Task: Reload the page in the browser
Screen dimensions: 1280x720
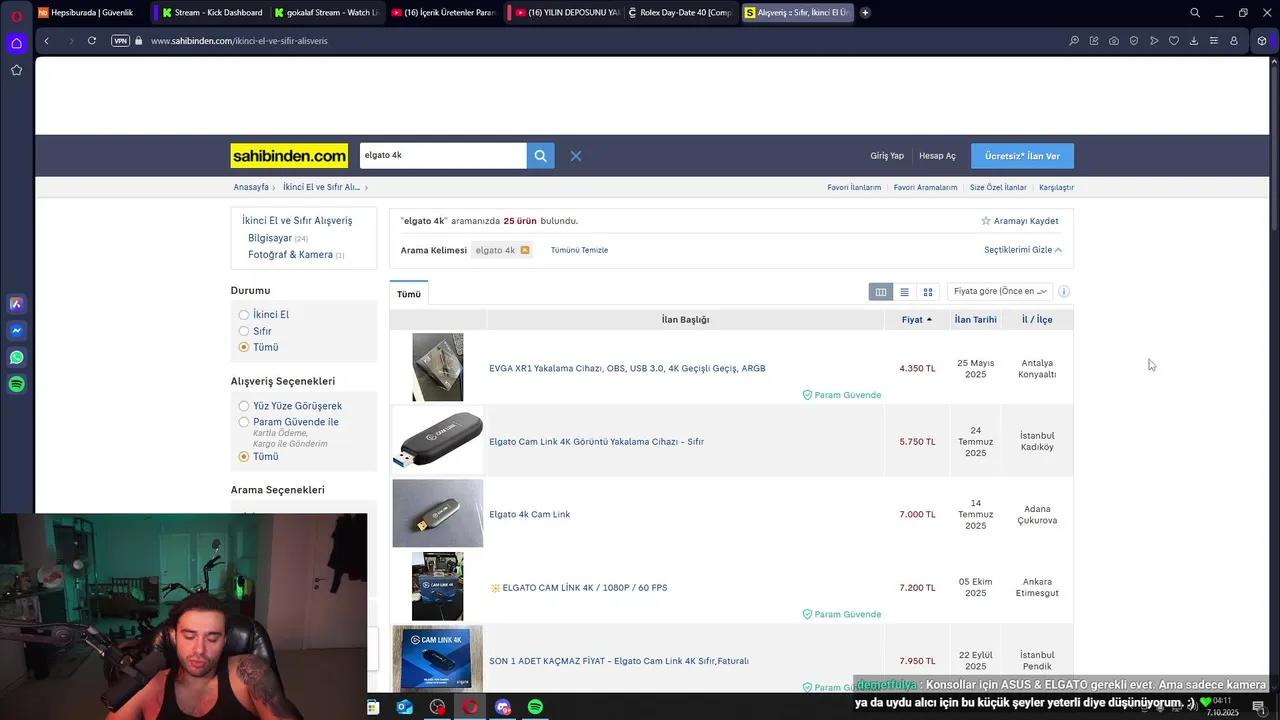Action: [92, 41]
